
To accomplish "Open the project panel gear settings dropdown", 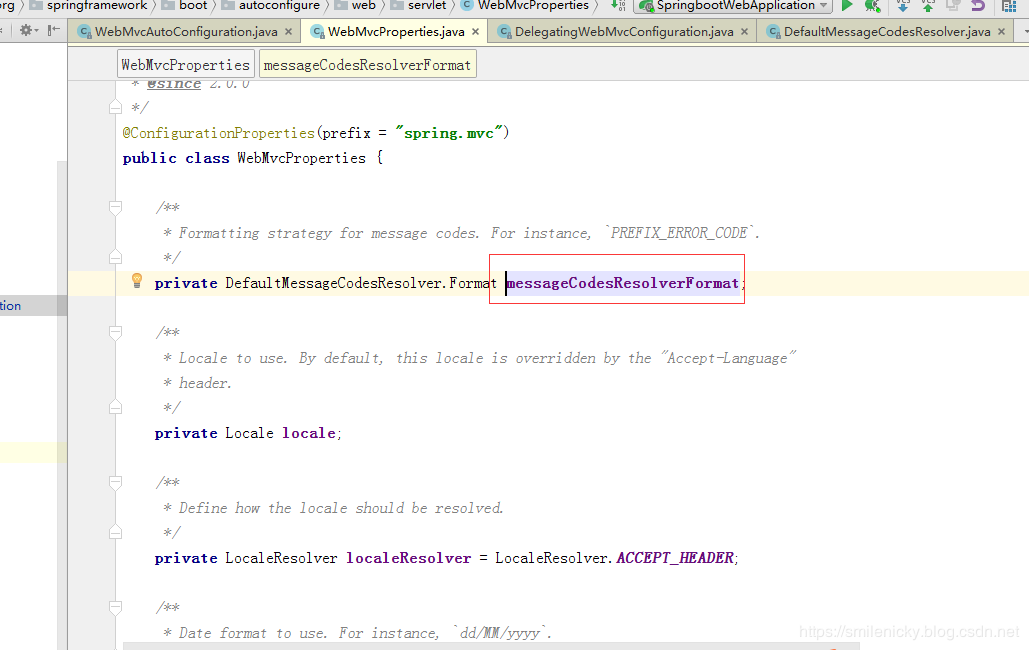I will pyautogui.click(x=28, y=30).
